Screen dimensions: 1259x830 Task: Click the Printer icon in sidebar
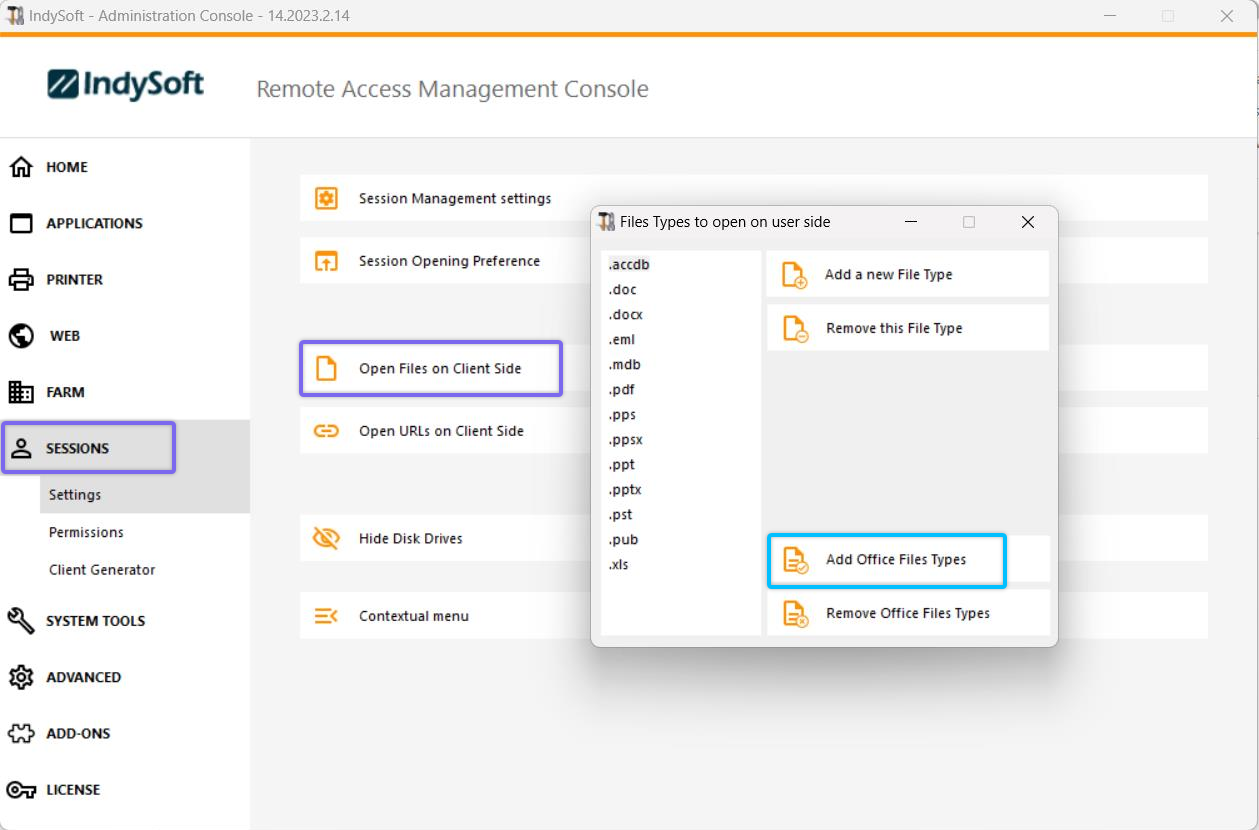point(21,280)
